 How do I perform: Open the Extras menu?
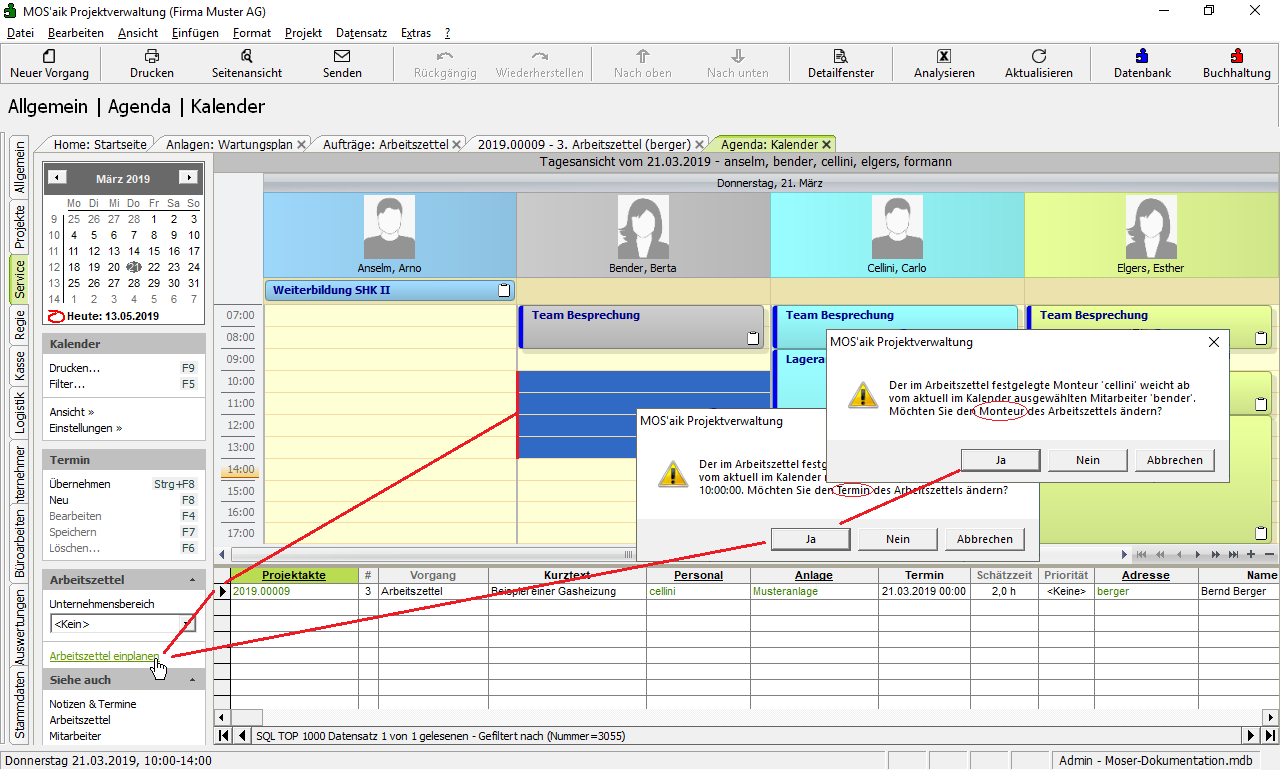(415, 33)
